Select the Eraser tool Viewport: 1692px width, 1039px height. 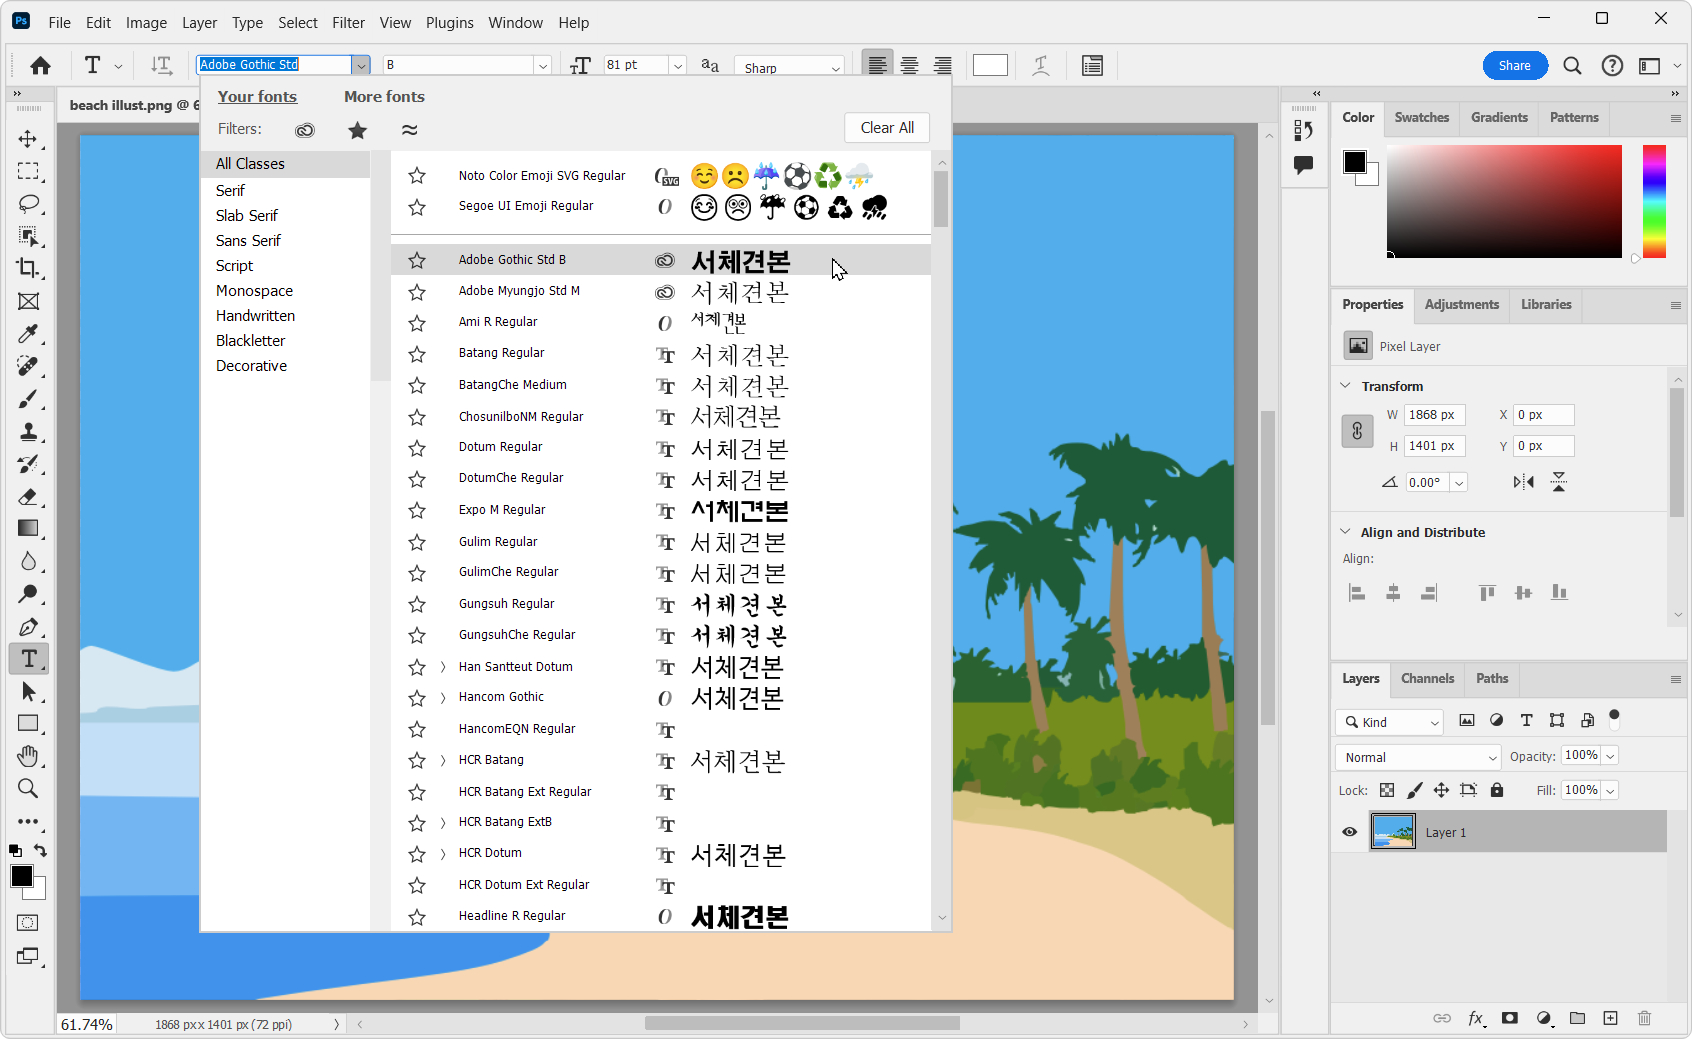click(28, 496)
